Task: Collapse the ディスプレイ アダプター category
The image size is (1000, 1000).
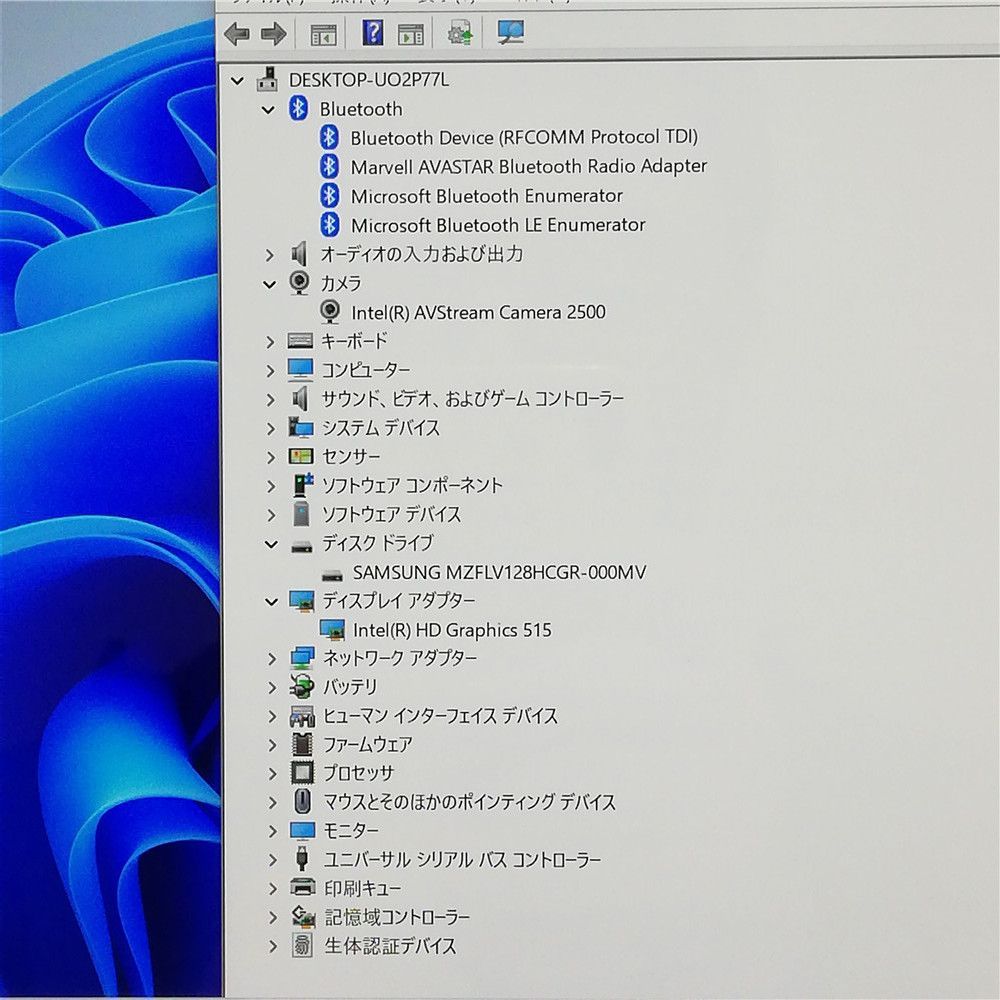Action: tap(271, 601)
